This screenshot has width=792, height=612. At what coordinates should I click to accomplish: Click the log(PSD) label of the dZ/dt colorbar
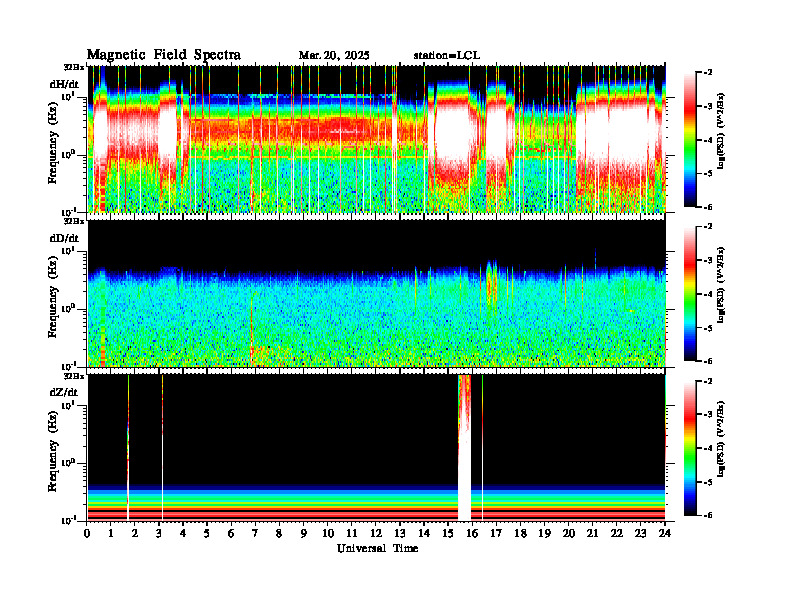[x=720, y=440]
